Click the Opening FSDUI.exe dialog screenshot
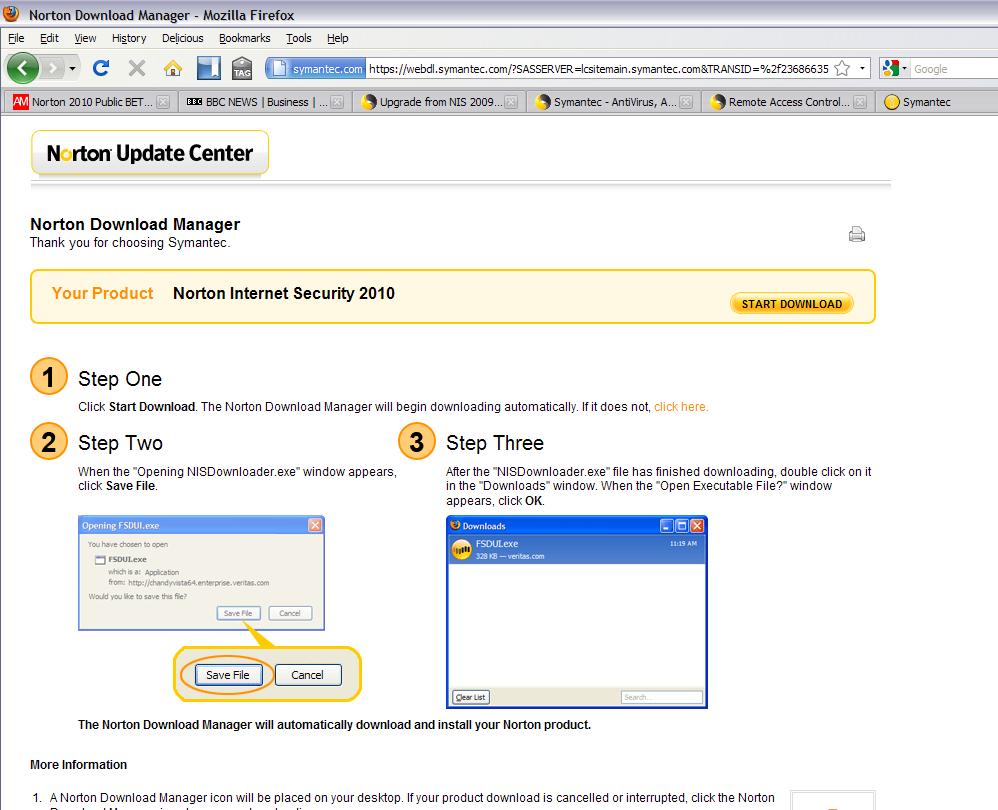 [x=201, y=573]
